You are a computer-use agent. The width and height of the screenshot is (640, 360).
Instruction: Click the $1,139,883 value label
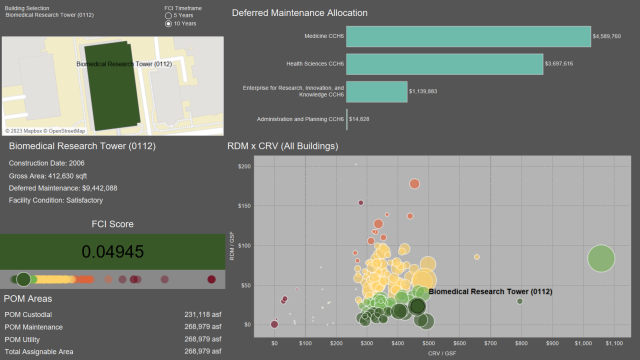[x=423, y=91]
